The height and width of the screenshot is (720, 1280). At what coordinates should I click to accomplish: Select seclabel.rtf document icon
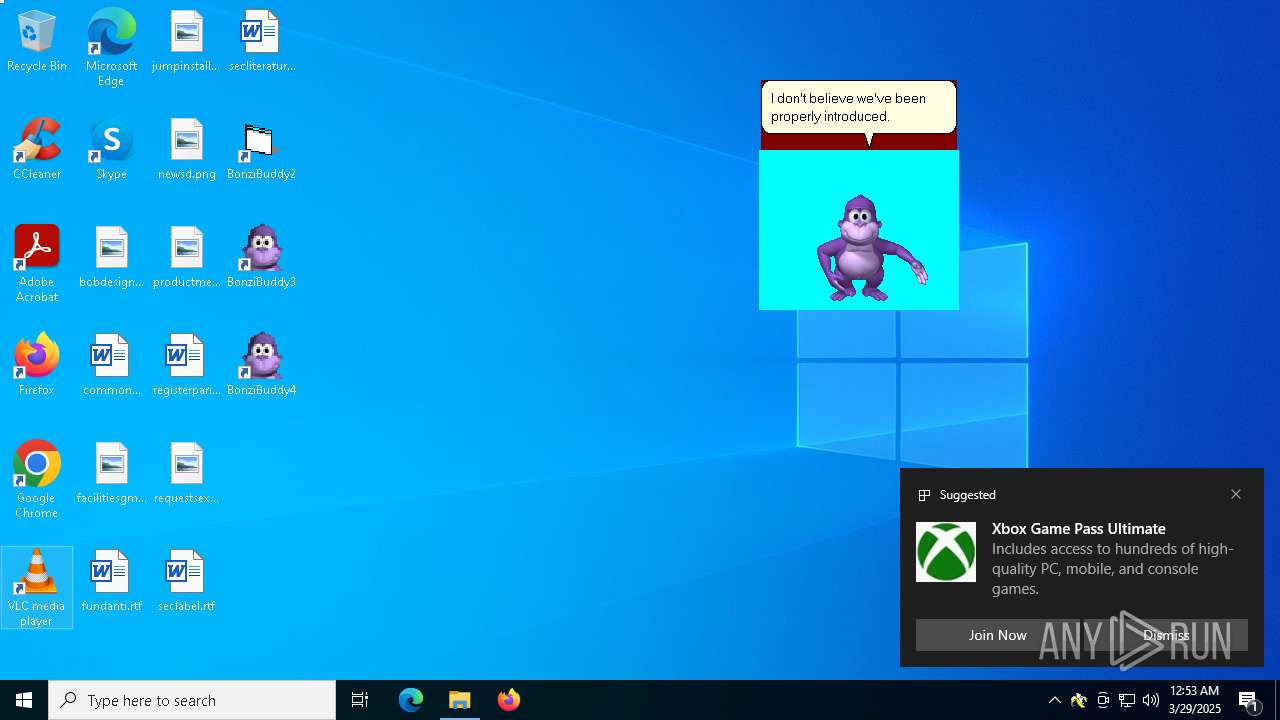[x=186, y=581]
